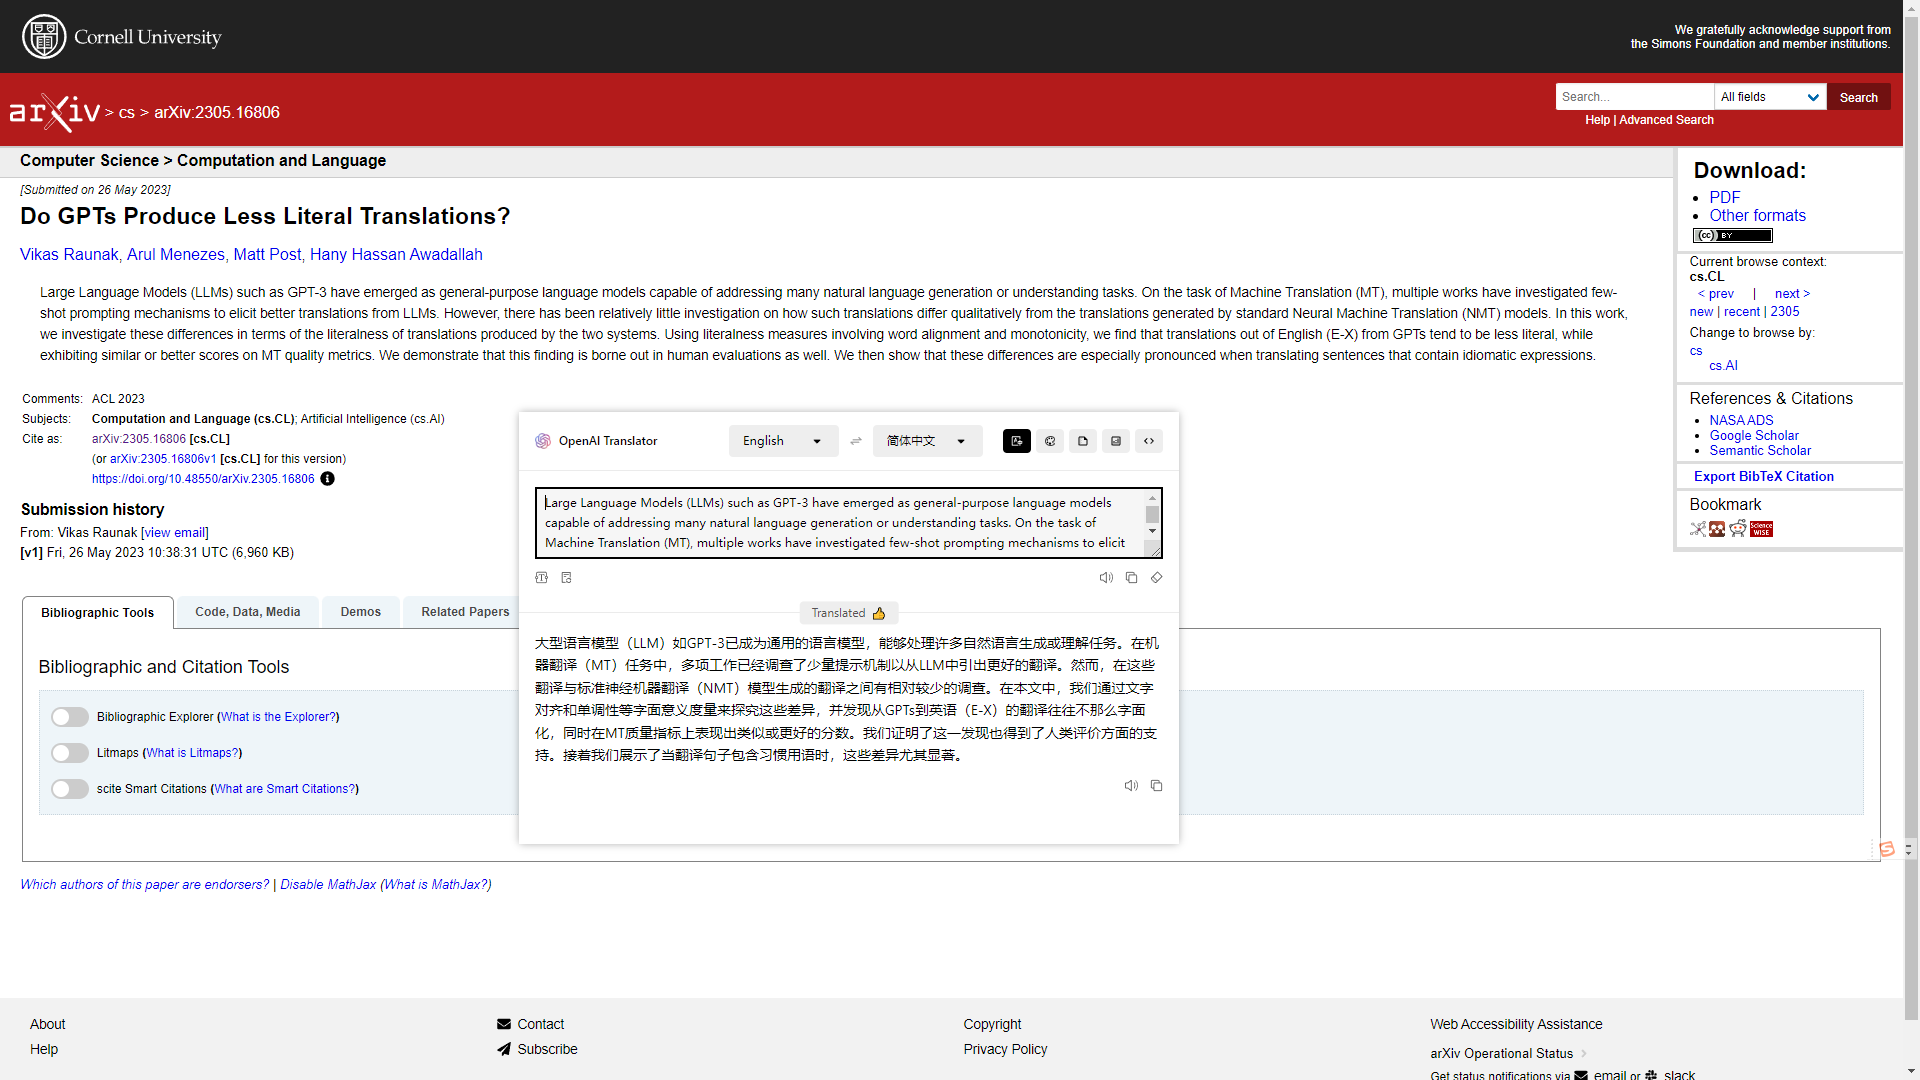Open the All fields search dropdown
Viewport: 1920px width, 1080px height.
coord(1770,97)
